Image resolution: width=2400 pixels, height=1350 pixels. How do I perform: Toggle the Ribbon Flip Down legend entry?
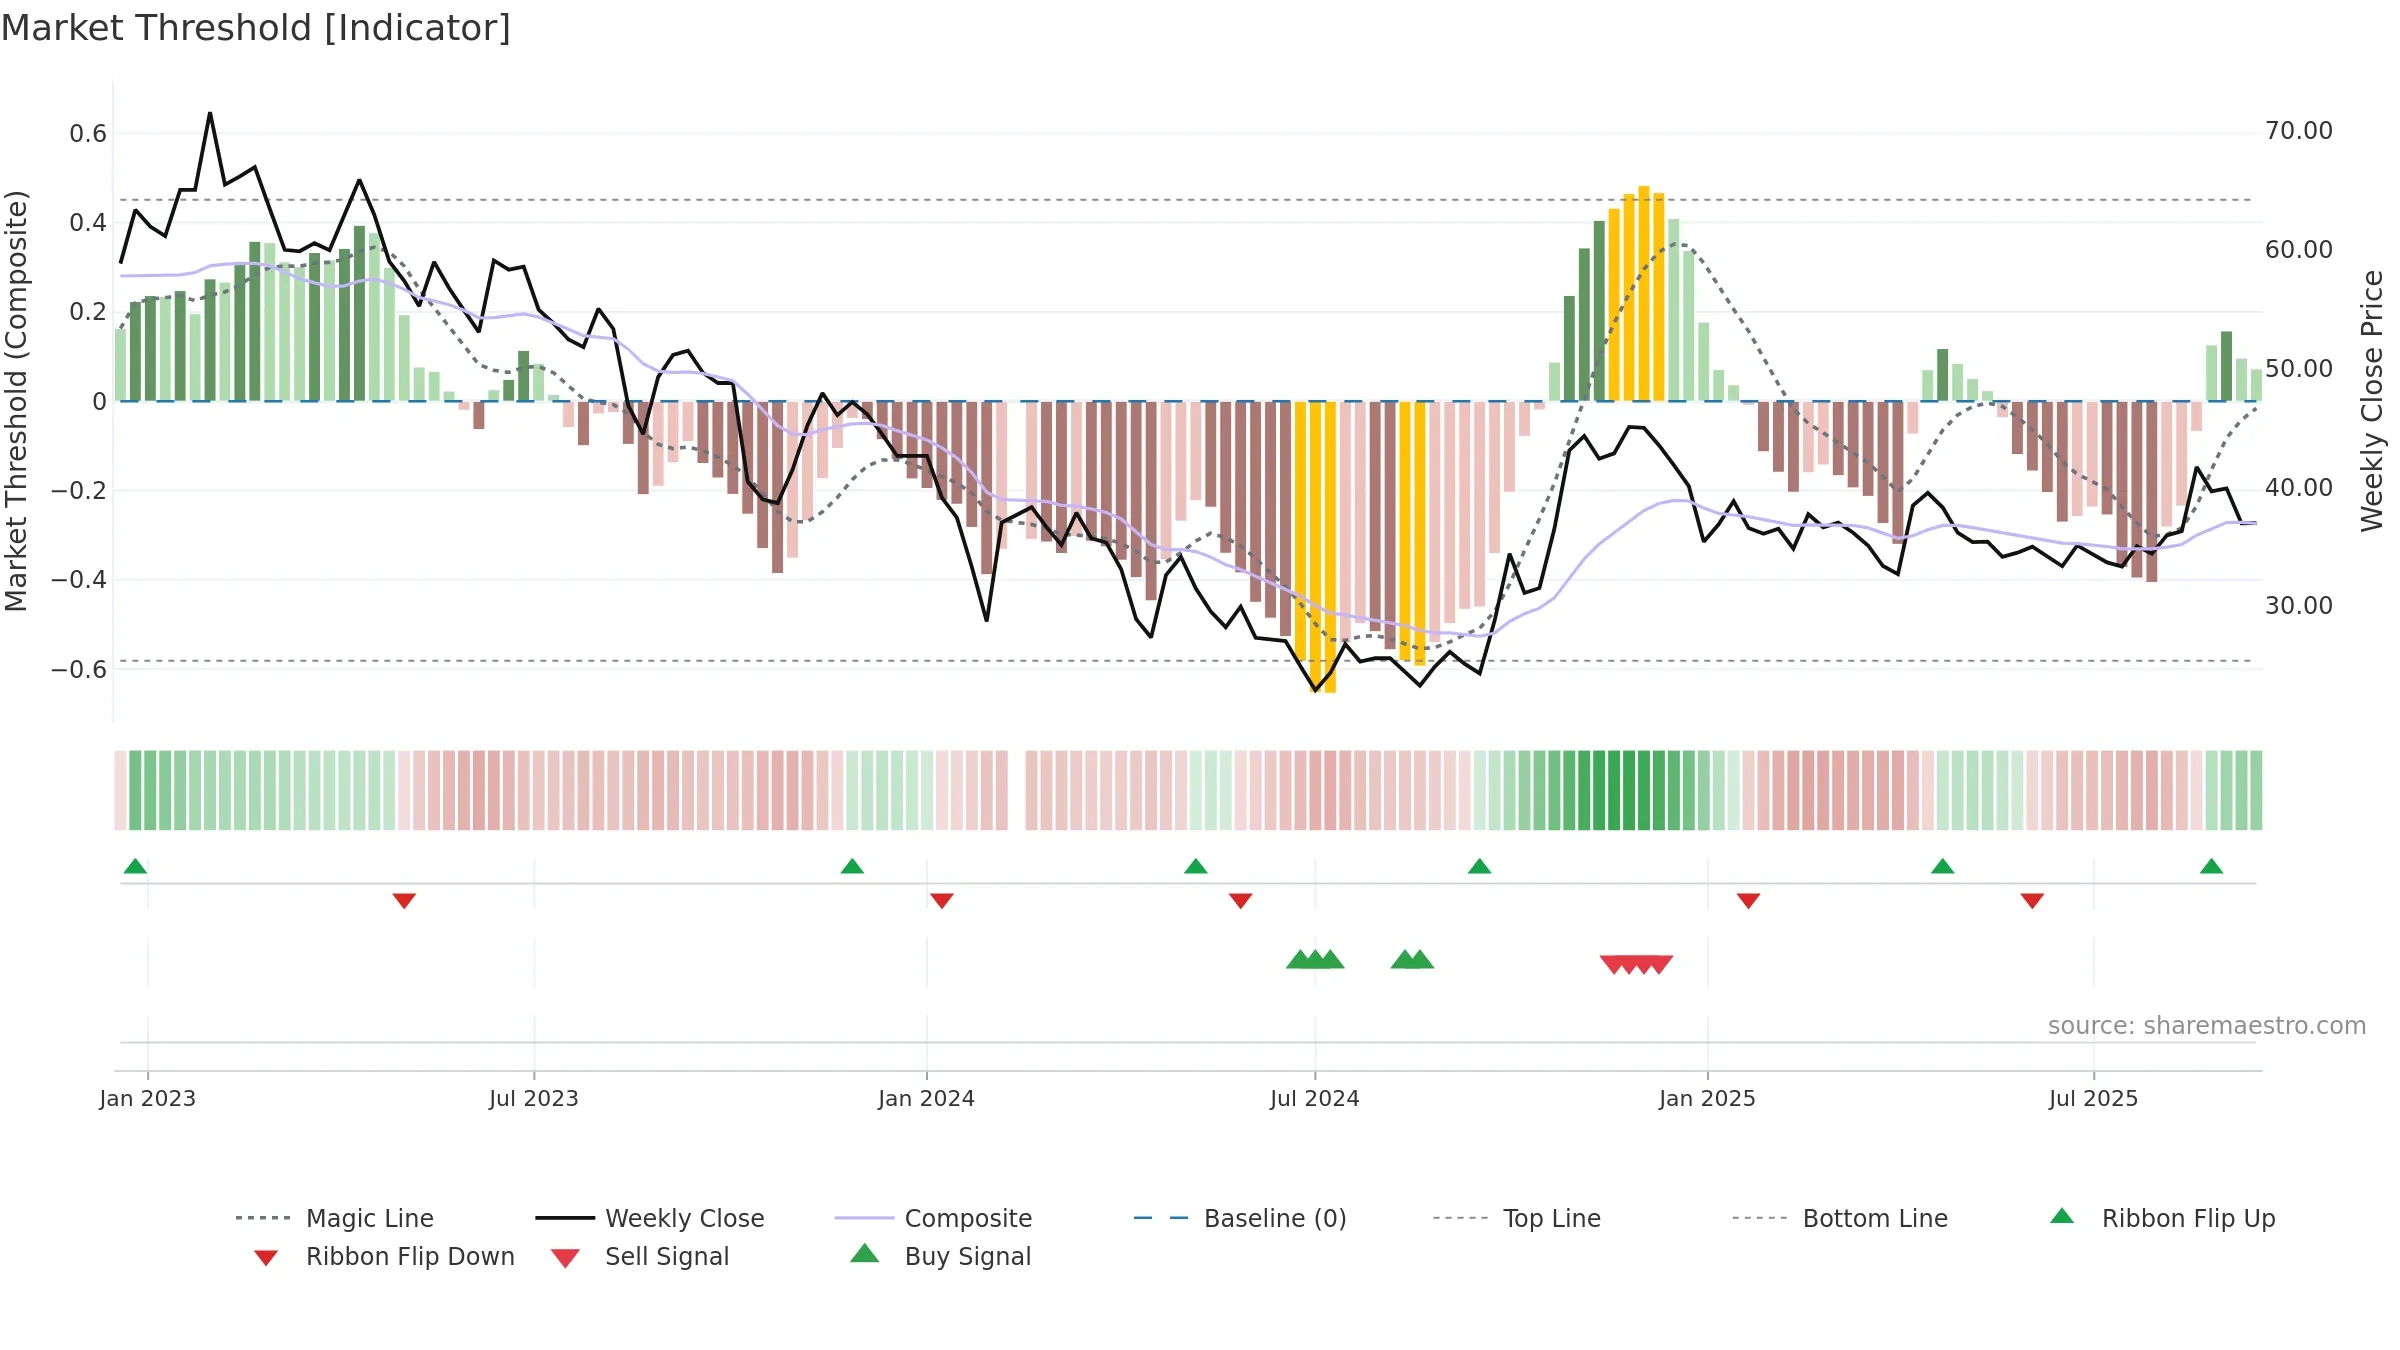pos(383,1256)
